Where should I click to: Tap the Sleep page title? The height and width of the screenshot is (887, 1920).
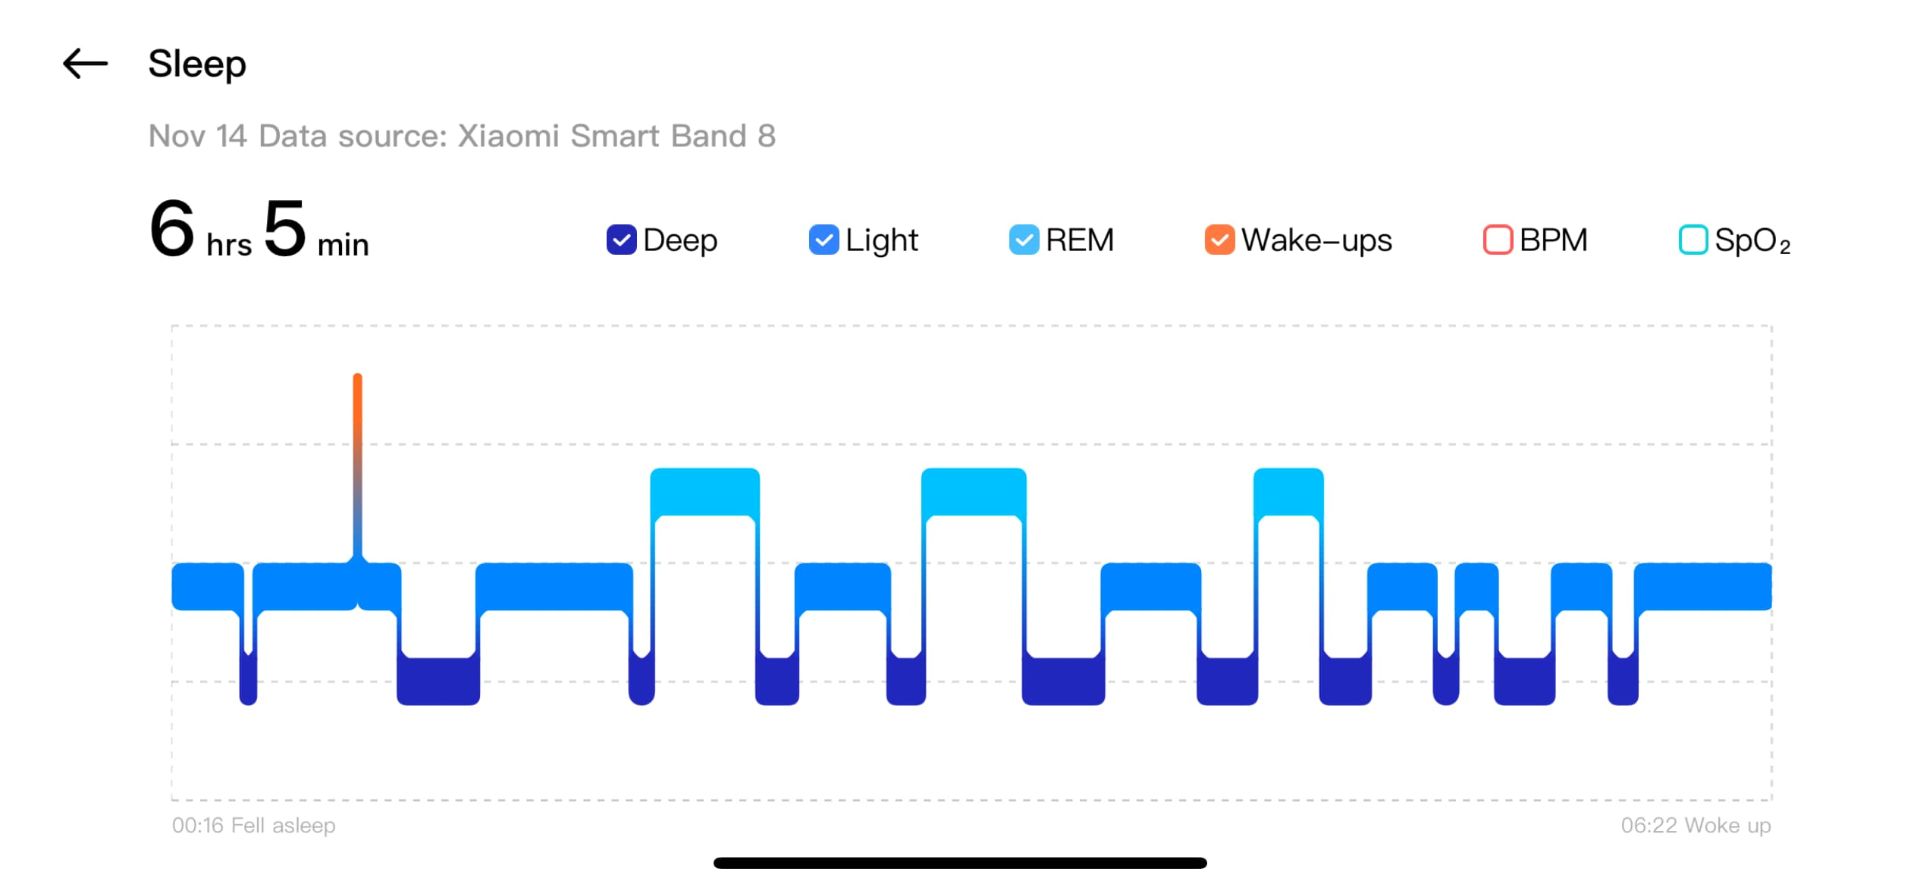(x=197, y=64)
